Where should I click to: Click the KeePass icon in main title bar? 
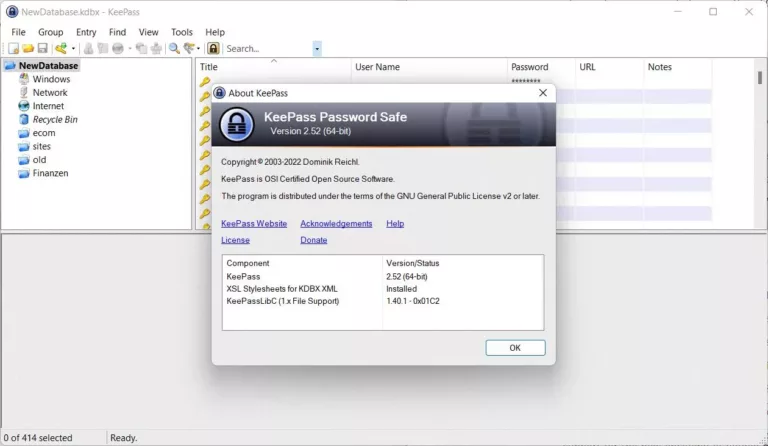(12, 12)
